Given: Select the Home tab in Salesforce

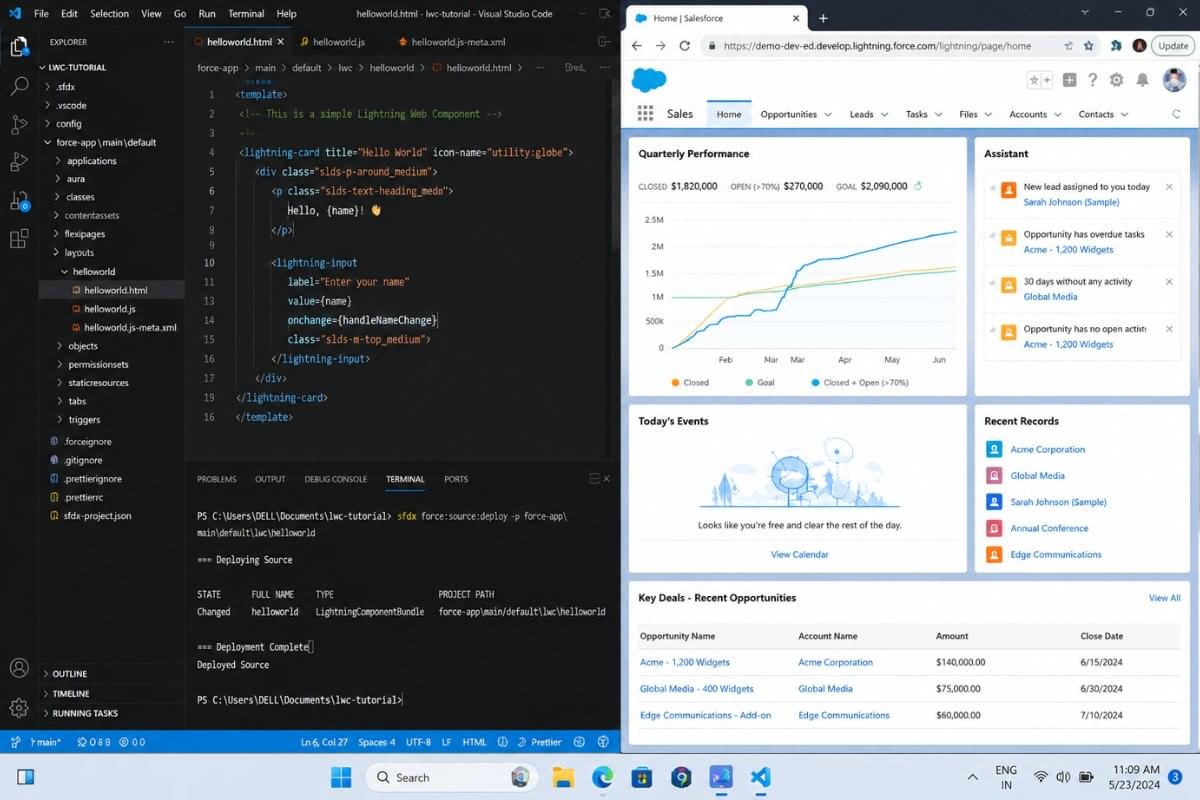Looking at the screenshot, I should tap(729, 115).
